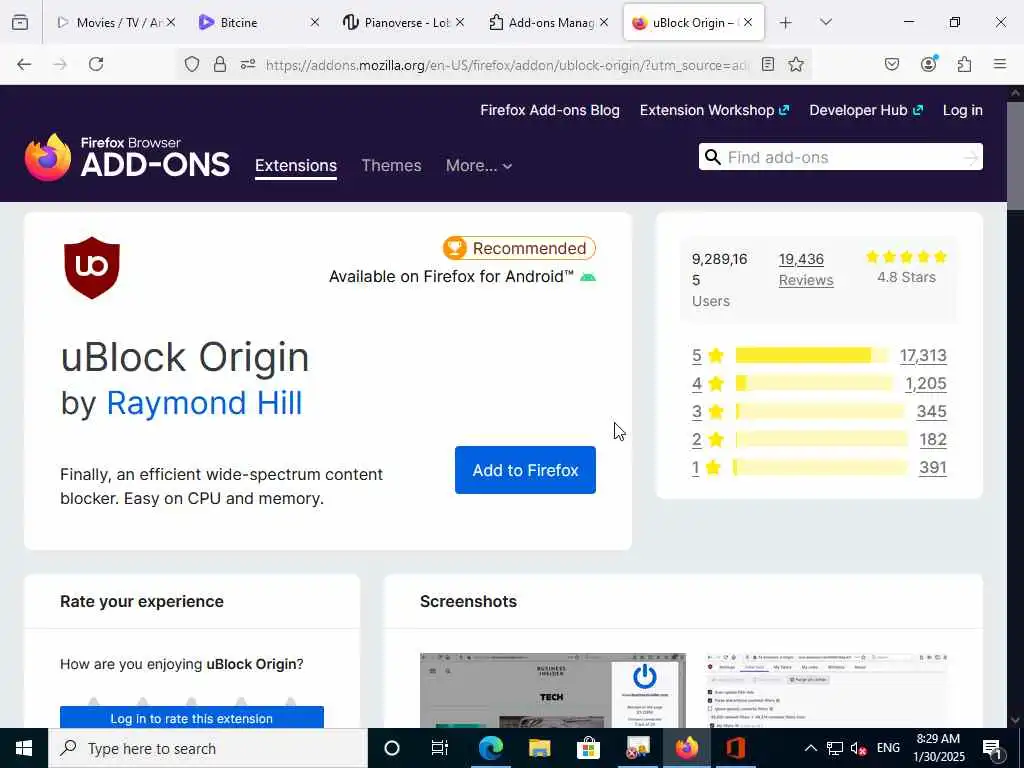Screen dimensions: 1024x768
Task: Open Save to Pocket icon
Action: point(892,64)
